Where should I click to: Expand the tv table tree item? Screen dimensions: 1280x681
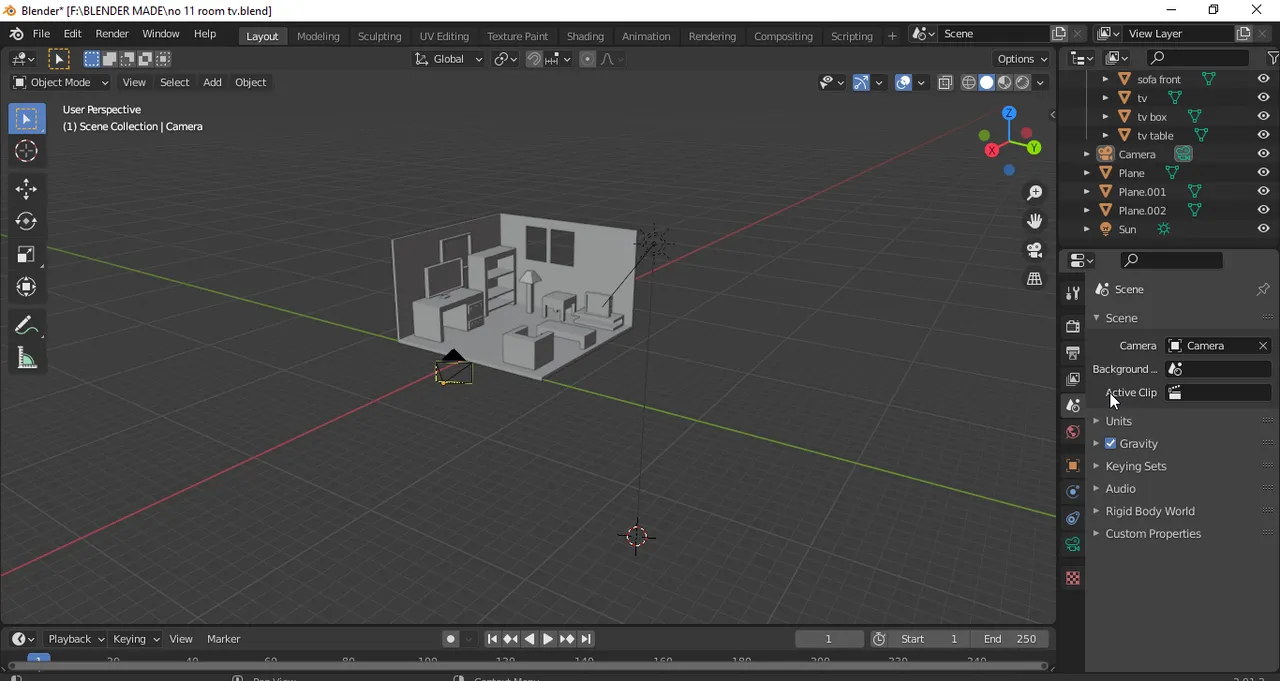[1105, 136]
